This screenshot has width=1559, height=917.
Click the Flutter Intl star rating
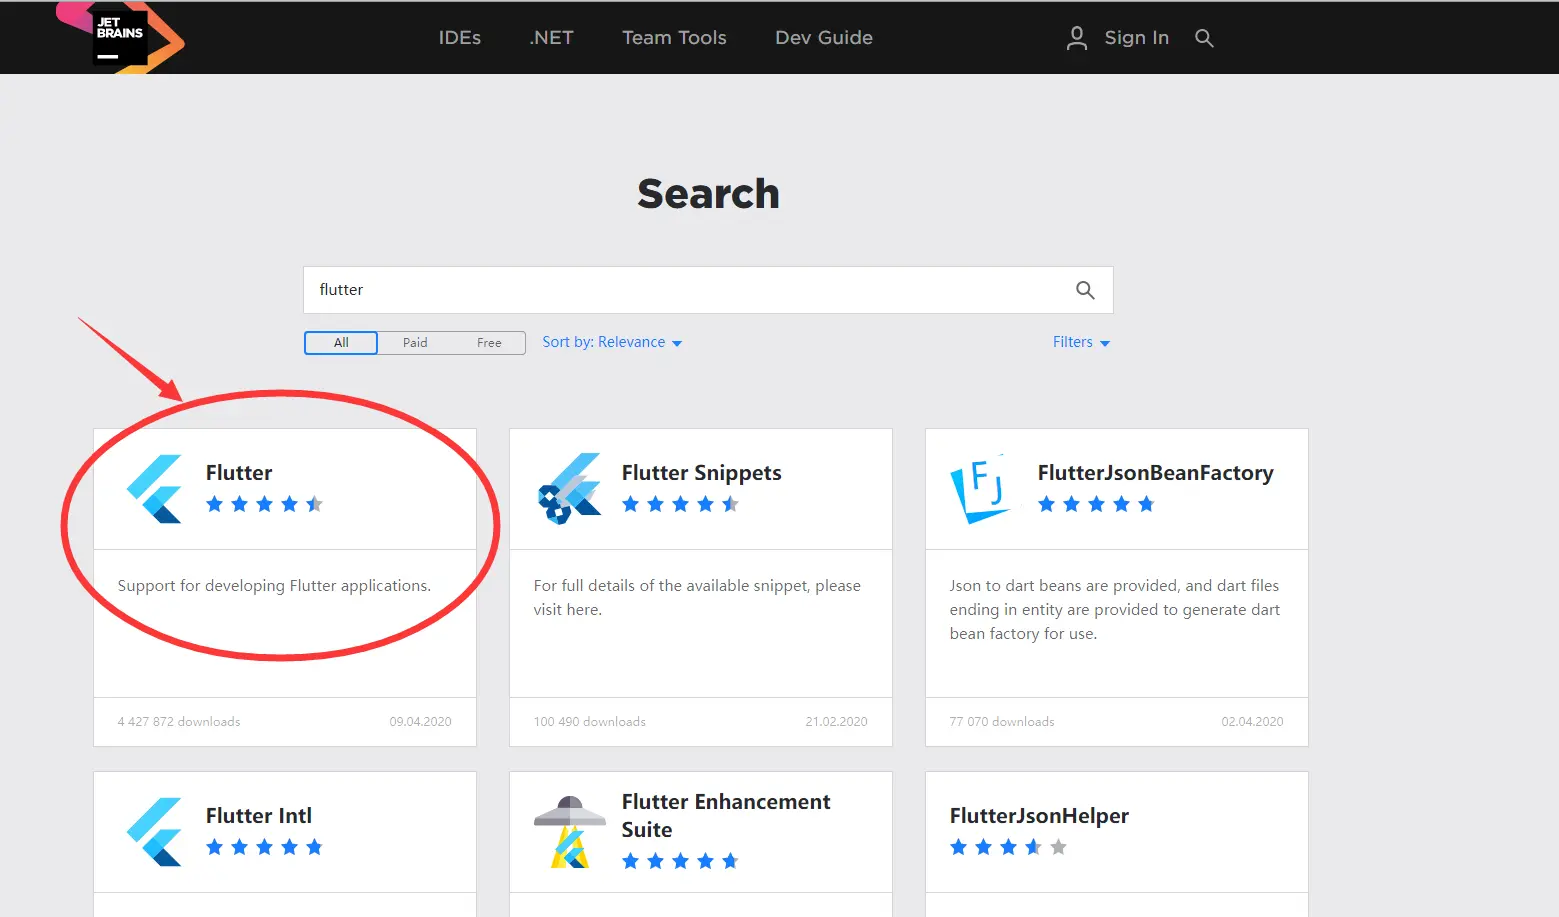264,847
